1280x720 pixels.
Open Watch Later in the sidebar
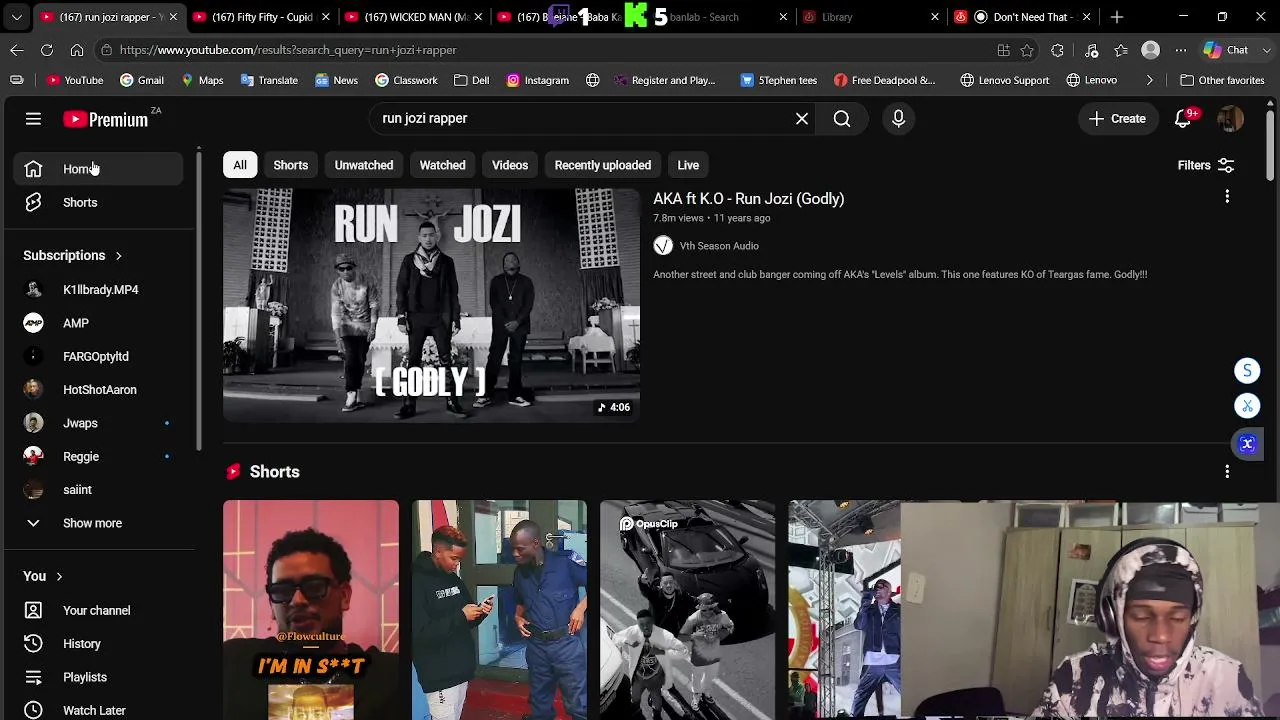98,710
